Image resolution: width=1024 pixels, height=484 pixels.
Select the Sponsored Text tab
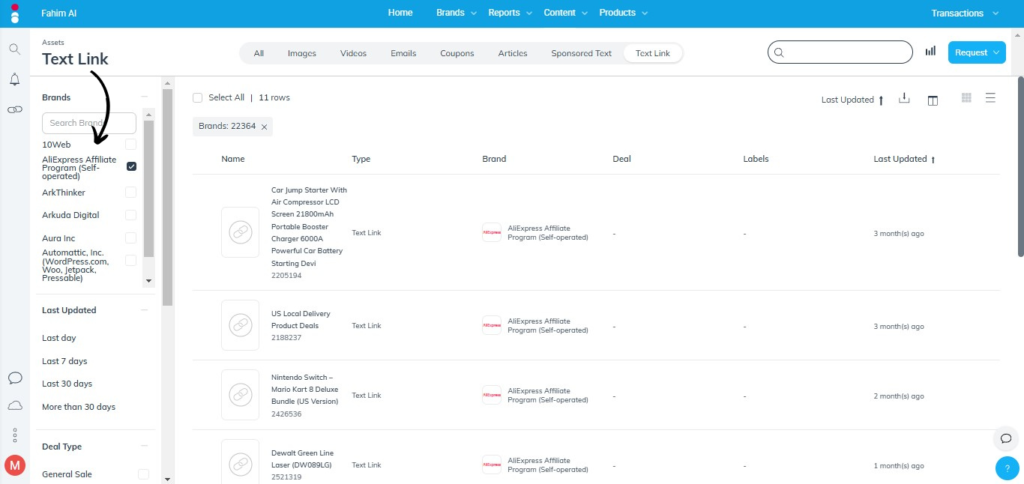581,53
